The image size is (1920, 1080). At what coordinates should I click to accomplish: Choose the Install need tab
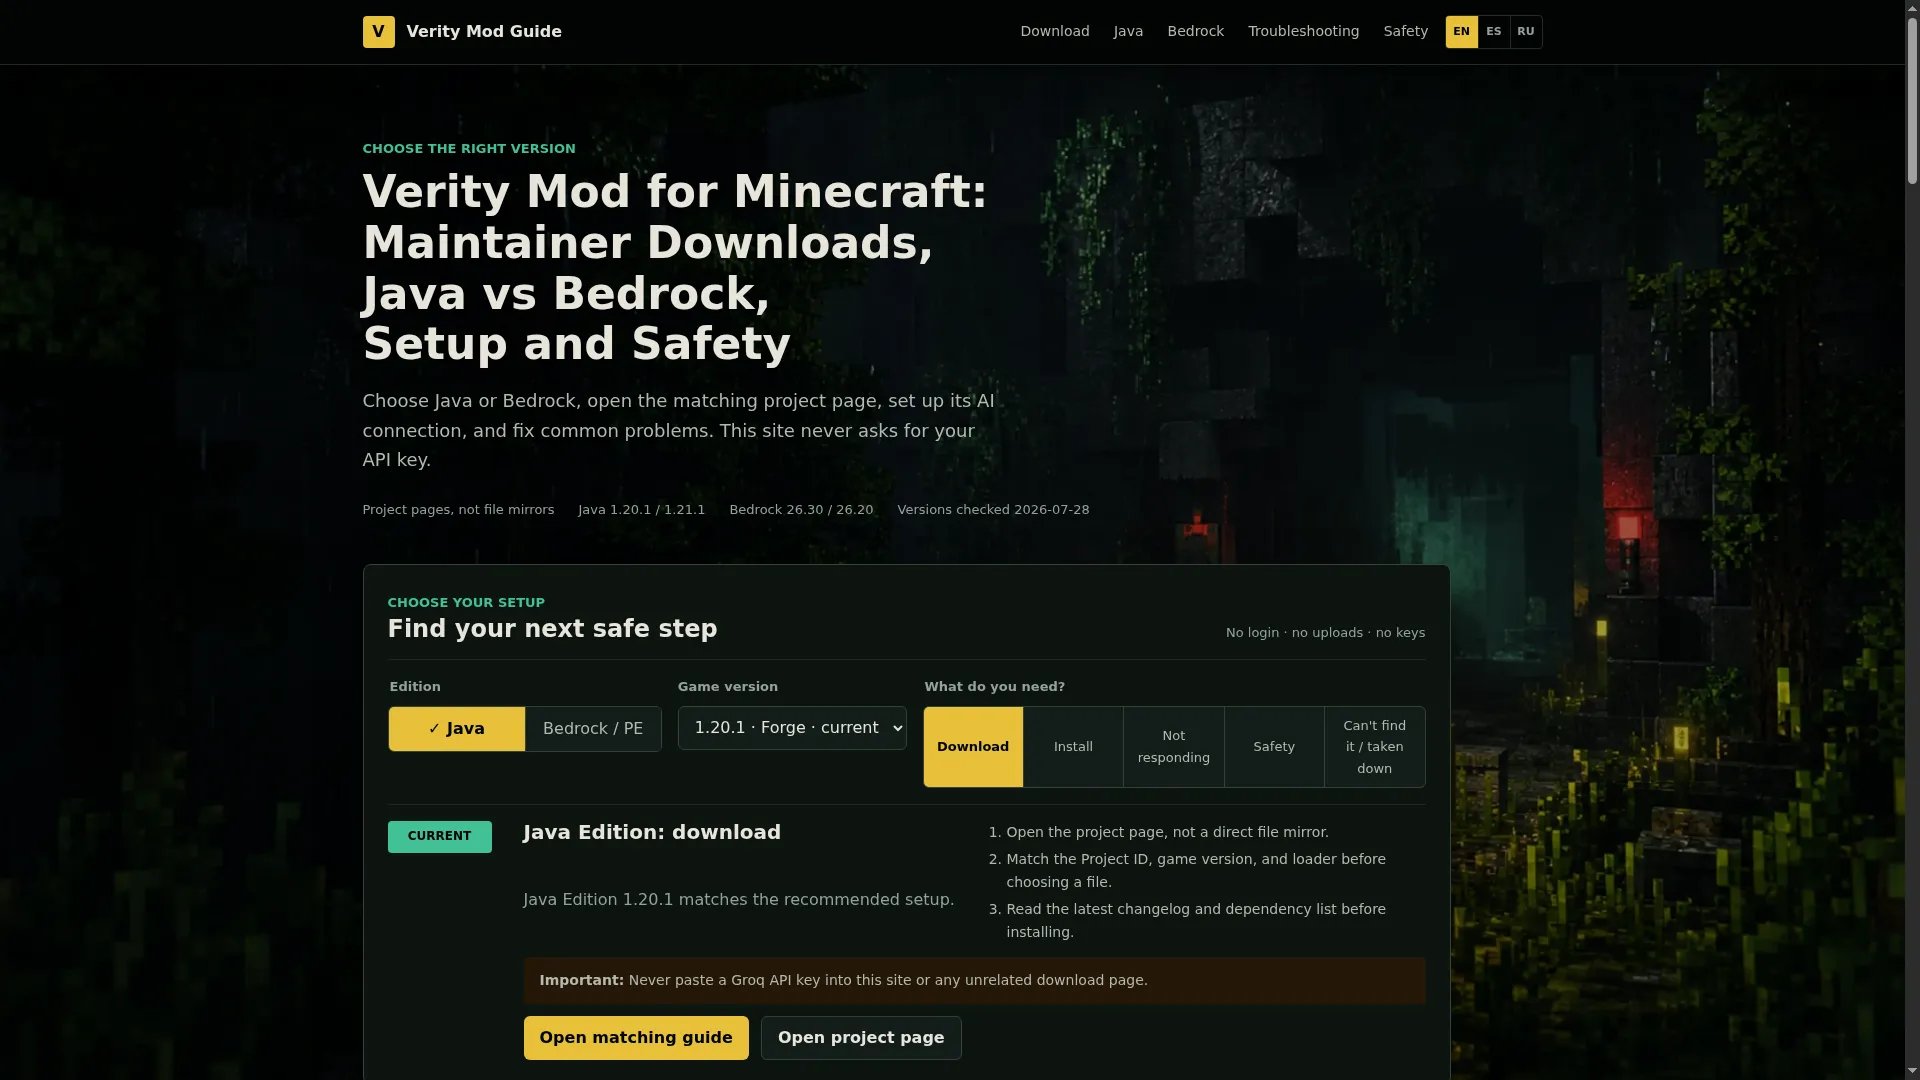(x=1073, y=747)
